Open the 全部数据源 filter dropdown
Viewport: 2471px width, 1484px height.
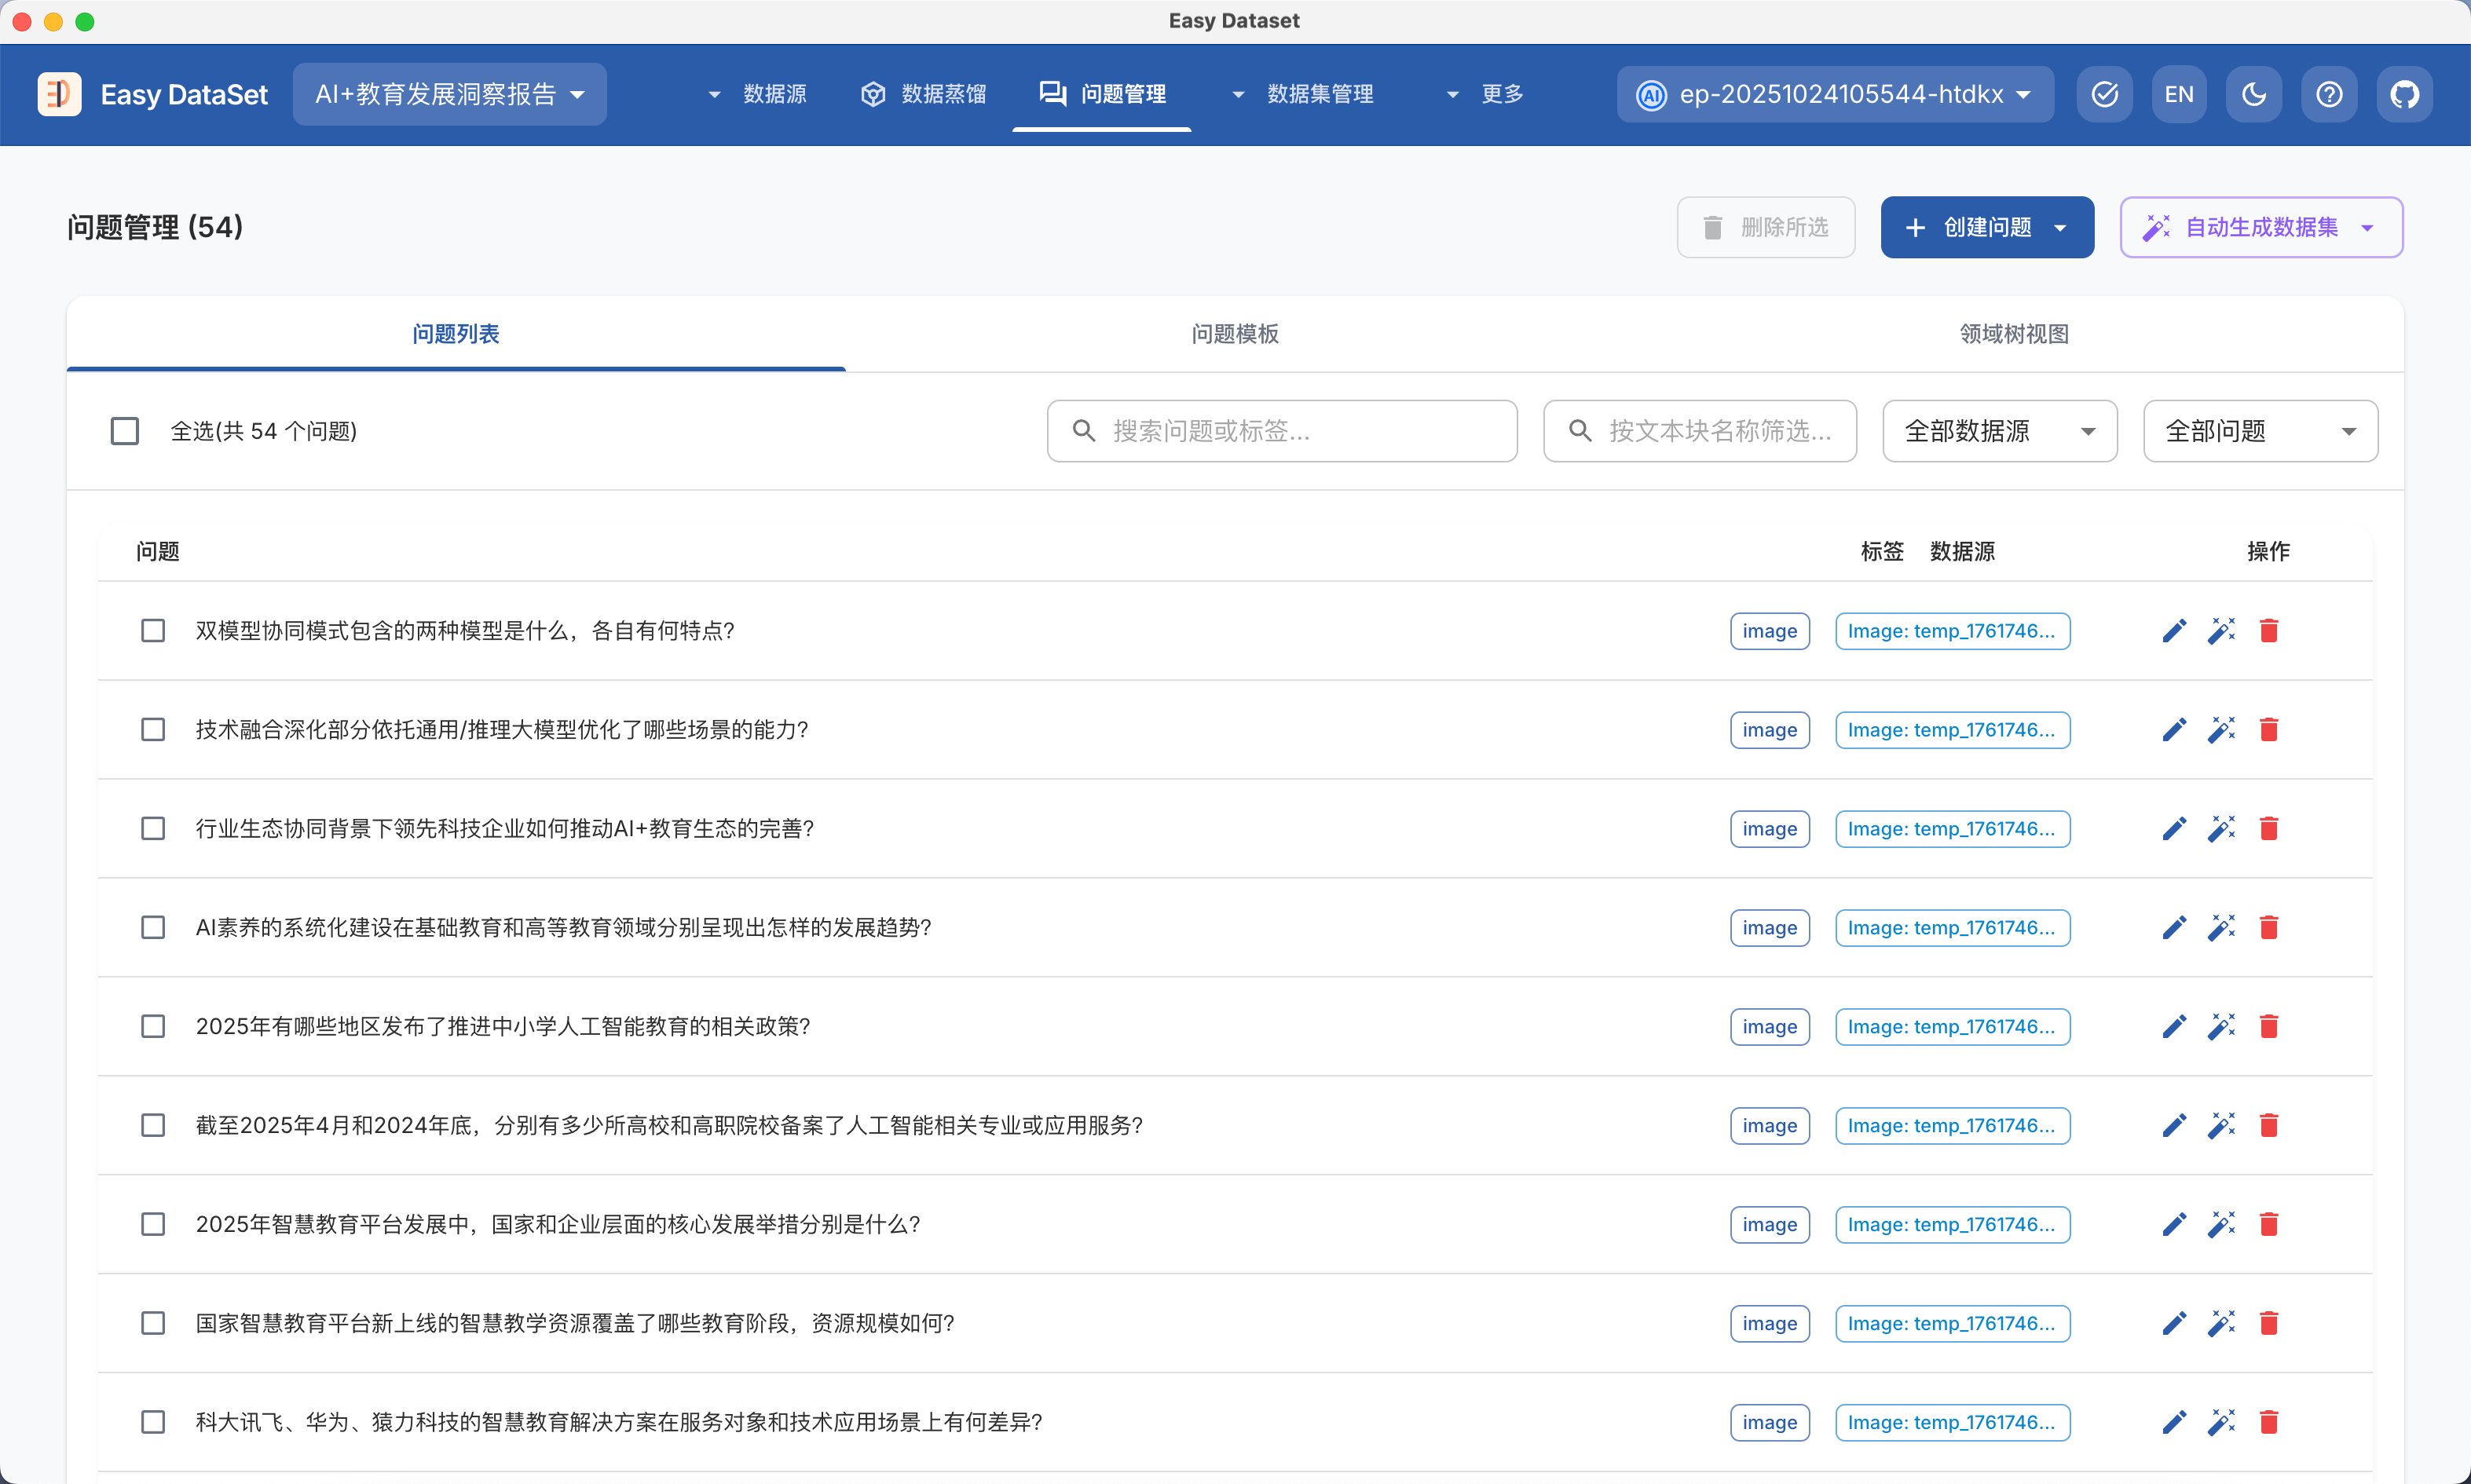click(x=1999, y=431)
